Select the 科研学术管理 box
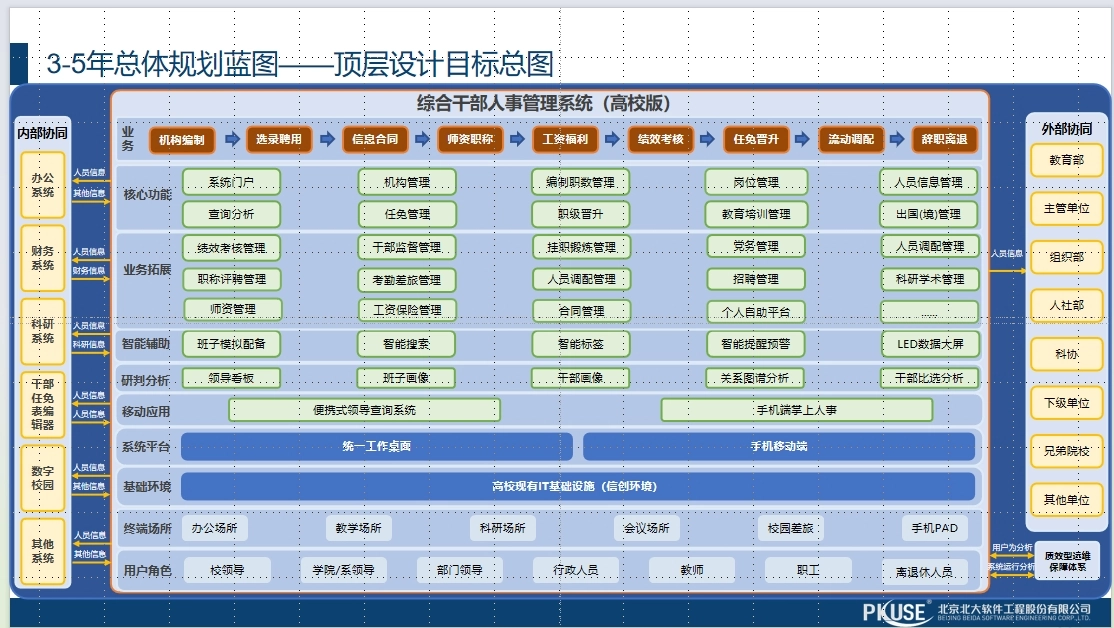The image size is (1114, 628). pos(930,279)
